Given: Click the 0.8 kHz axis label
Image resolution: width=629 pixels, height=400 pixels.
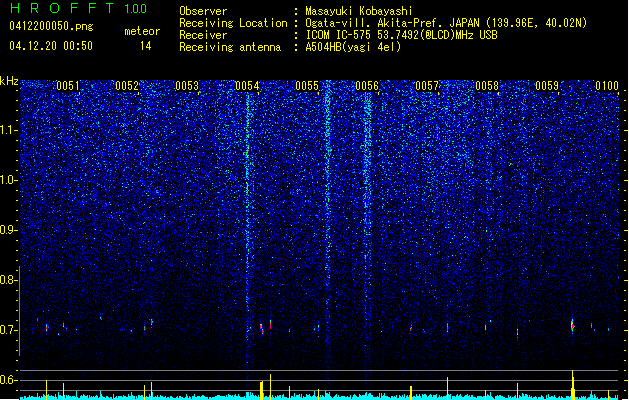Looking at the screenshot, I should [9, 280].
